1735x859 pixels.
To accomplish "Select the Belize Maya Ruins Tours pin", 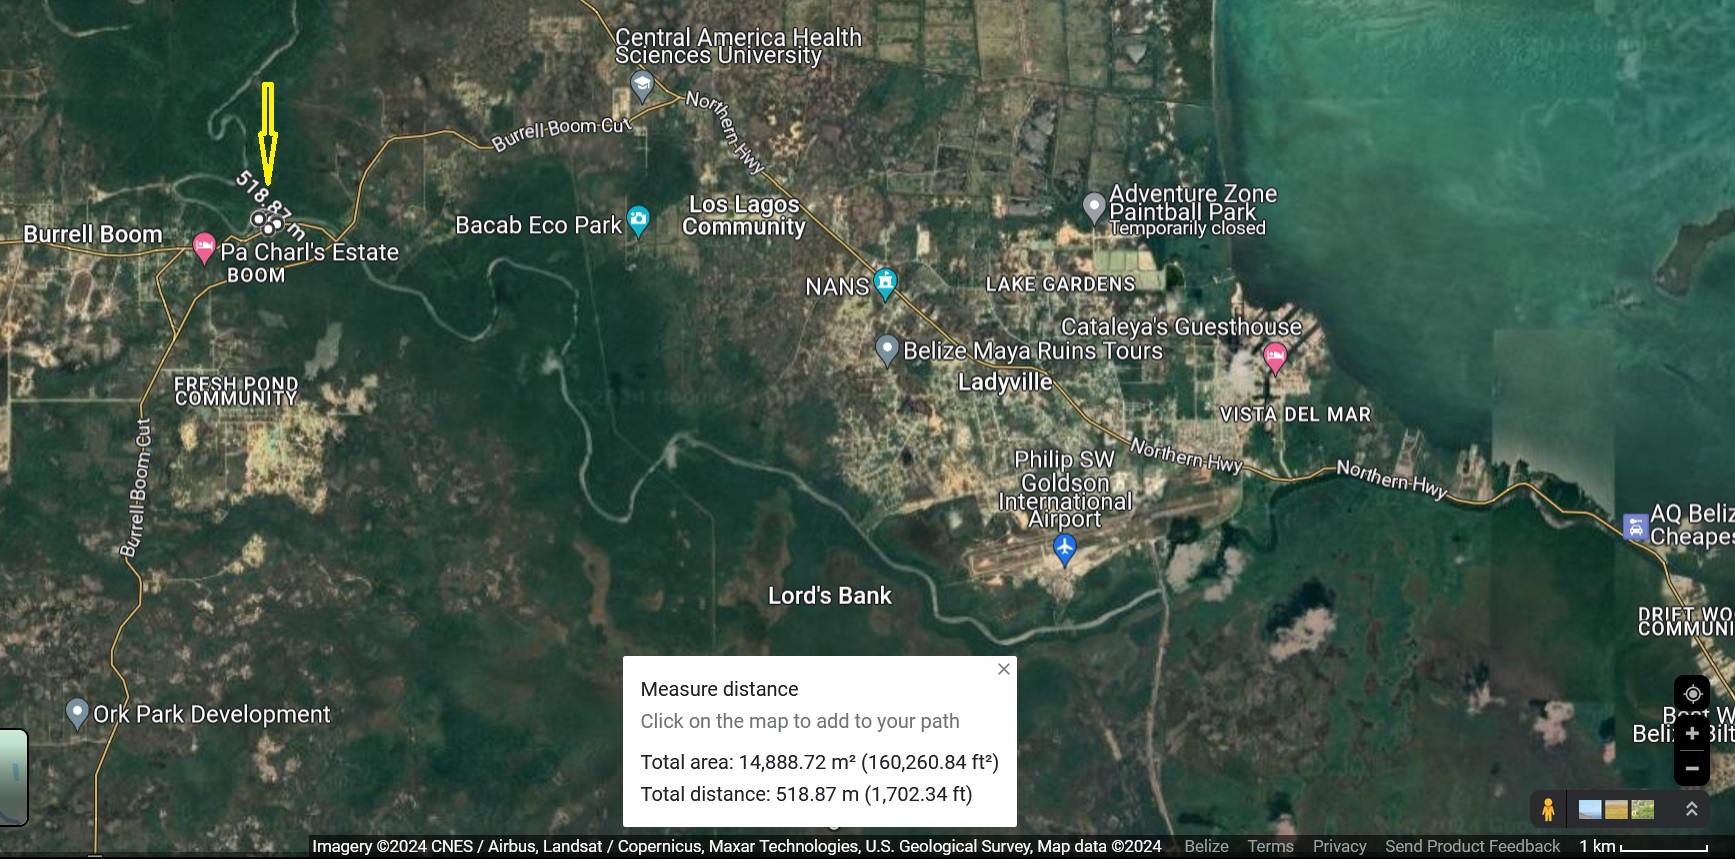I will [887, 351].
